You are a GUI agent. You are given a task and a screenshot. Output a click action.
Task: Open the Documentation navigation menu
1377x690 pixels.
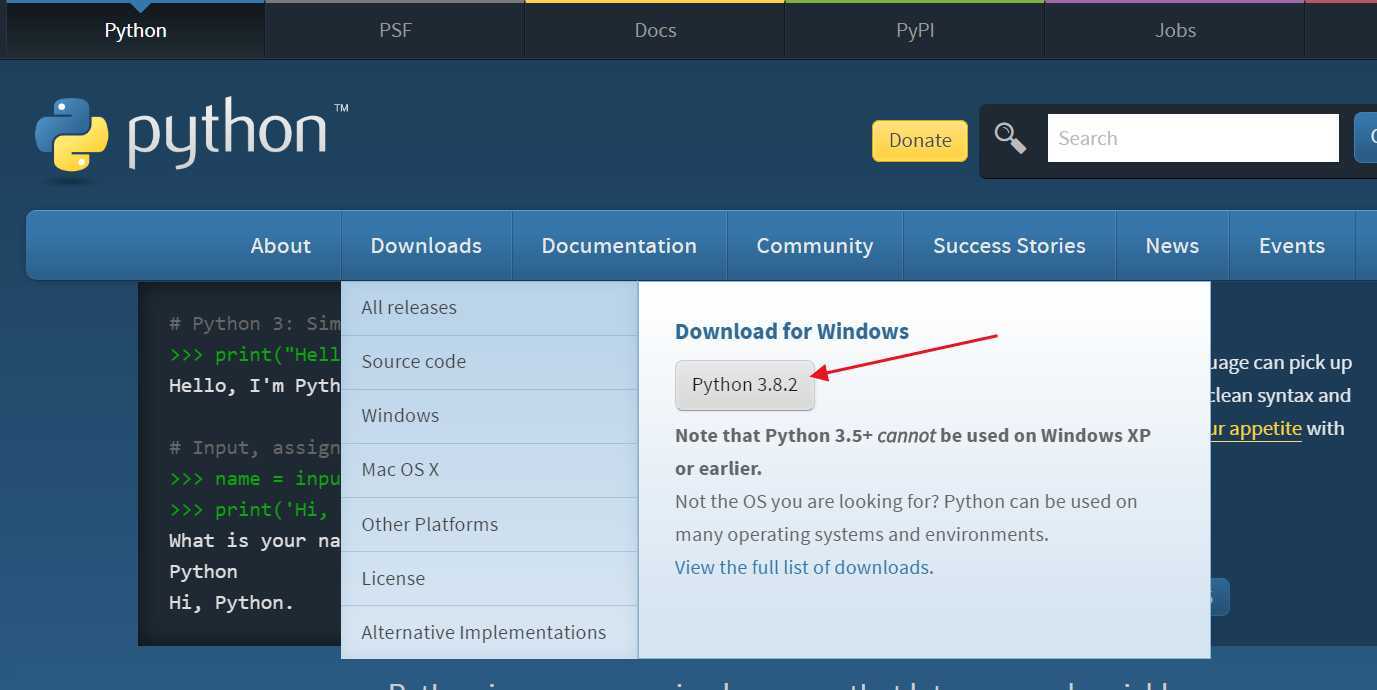(x=619, y=246)
